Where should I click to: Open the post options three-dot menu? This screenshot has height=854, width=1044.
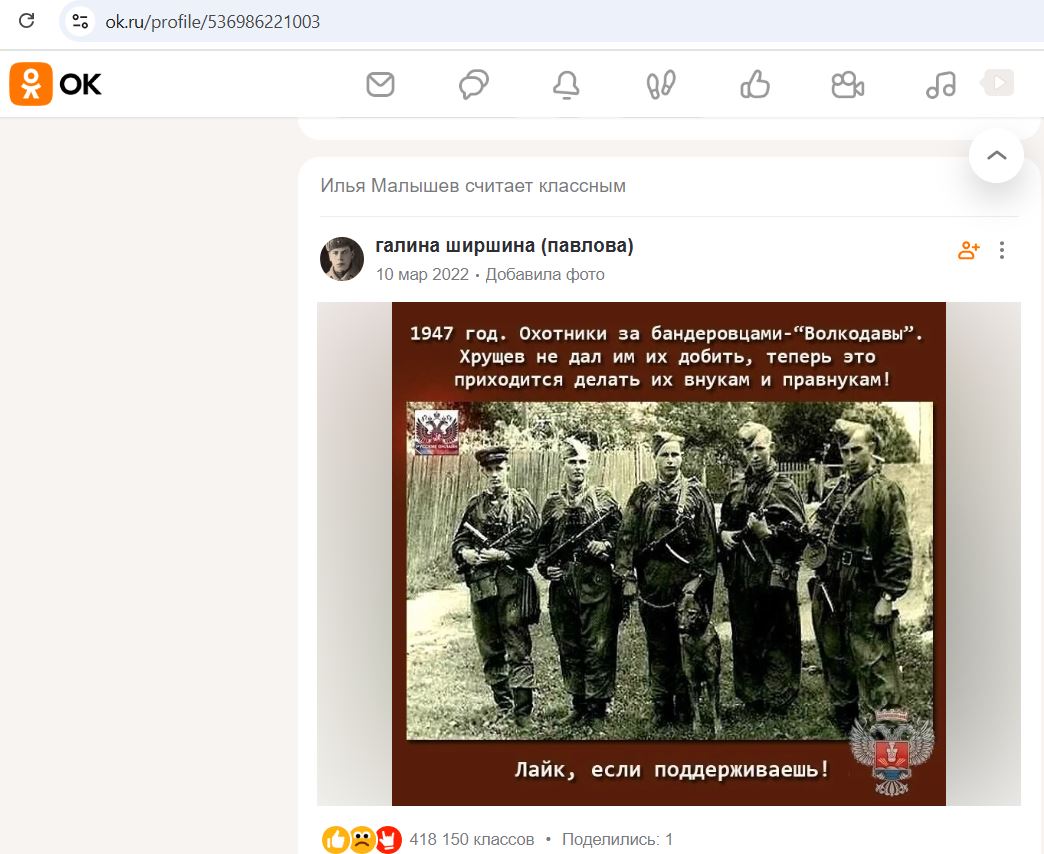click(1002, 250)
